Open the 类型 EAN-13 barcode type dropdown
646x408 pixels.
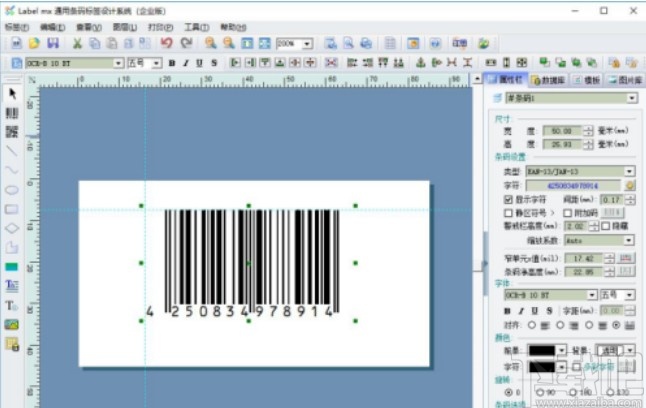[x=629, y=171]
